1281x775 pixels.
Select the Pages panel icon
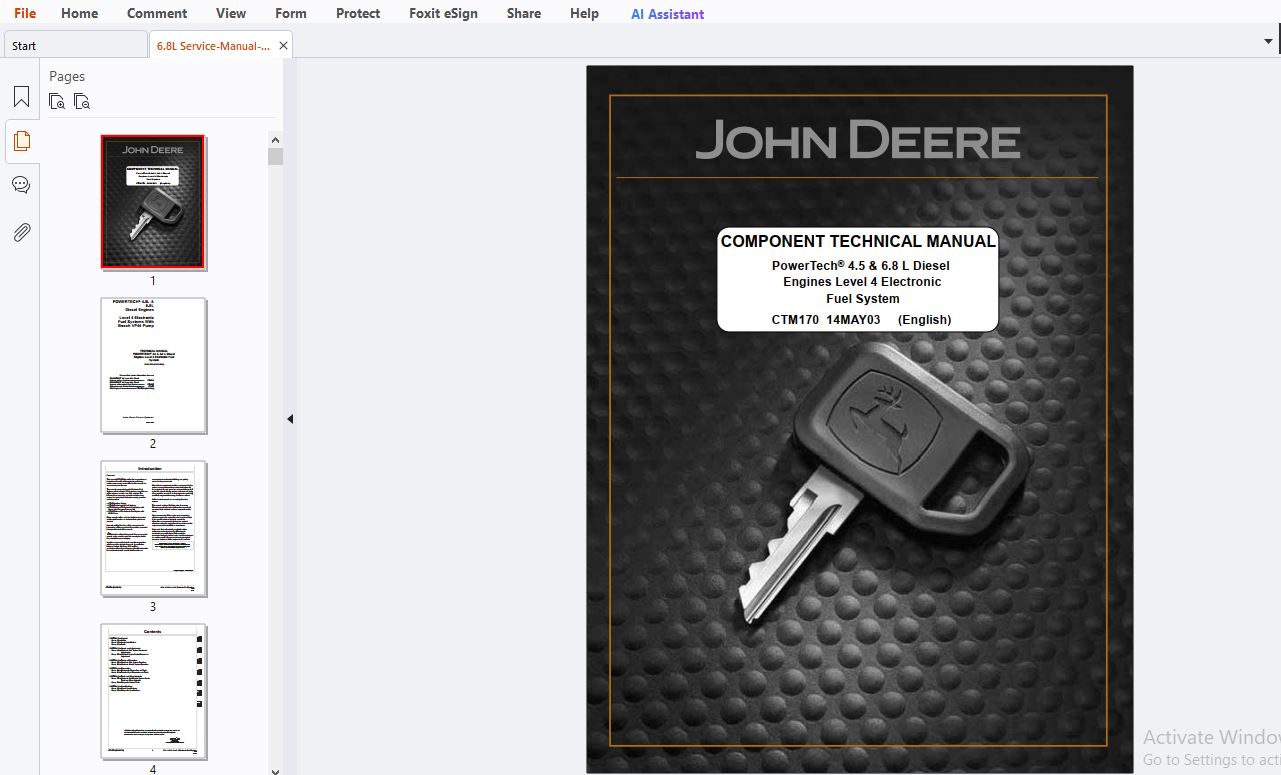click(x=21, y=141)
